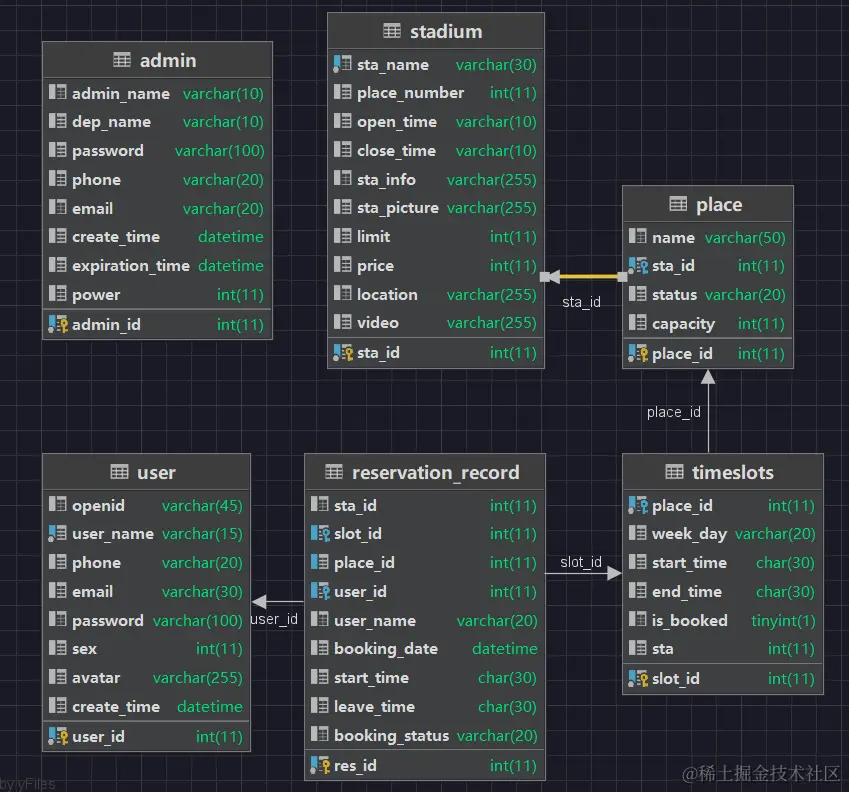Screen dimensions: 849x792
Task: Select the varchar(100) type of admin password
Action: pyautogui.click(x=219, y=150)
